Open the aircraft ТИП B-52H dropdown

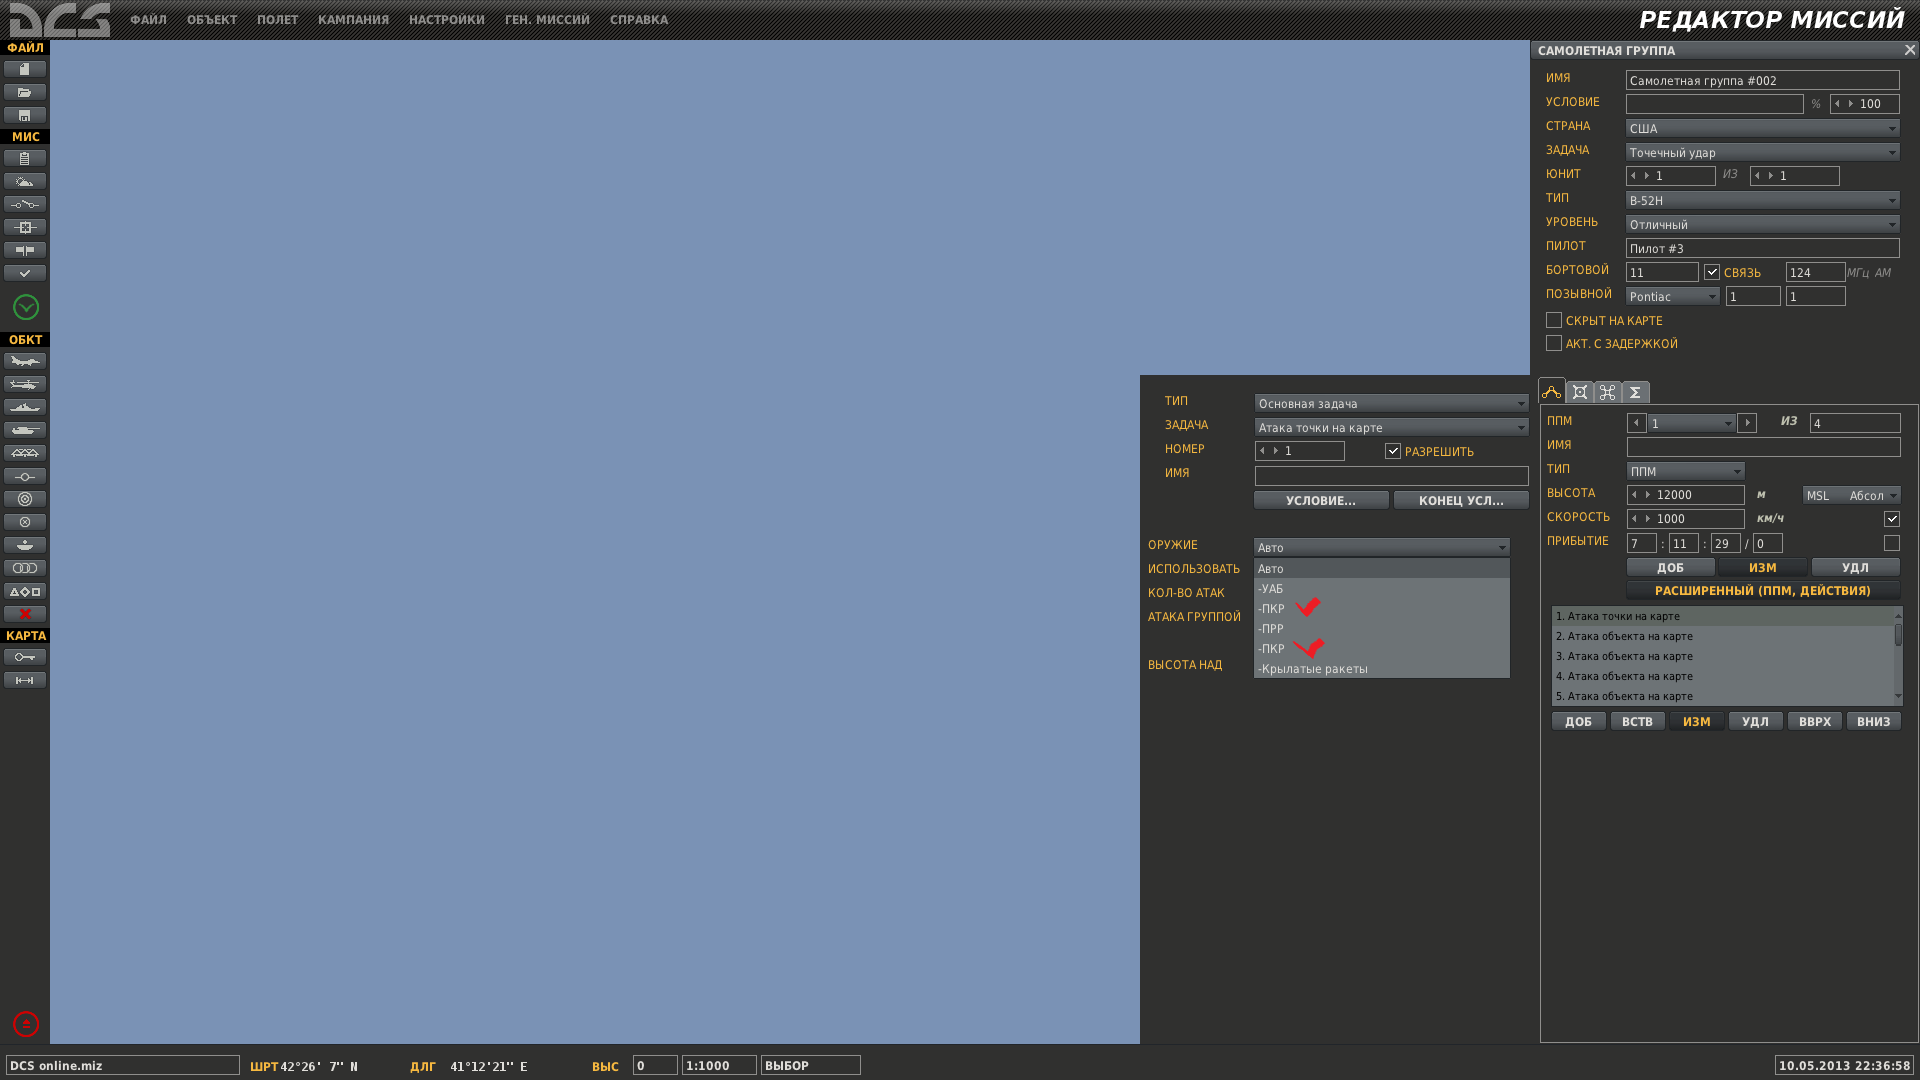click(1763, 200)
